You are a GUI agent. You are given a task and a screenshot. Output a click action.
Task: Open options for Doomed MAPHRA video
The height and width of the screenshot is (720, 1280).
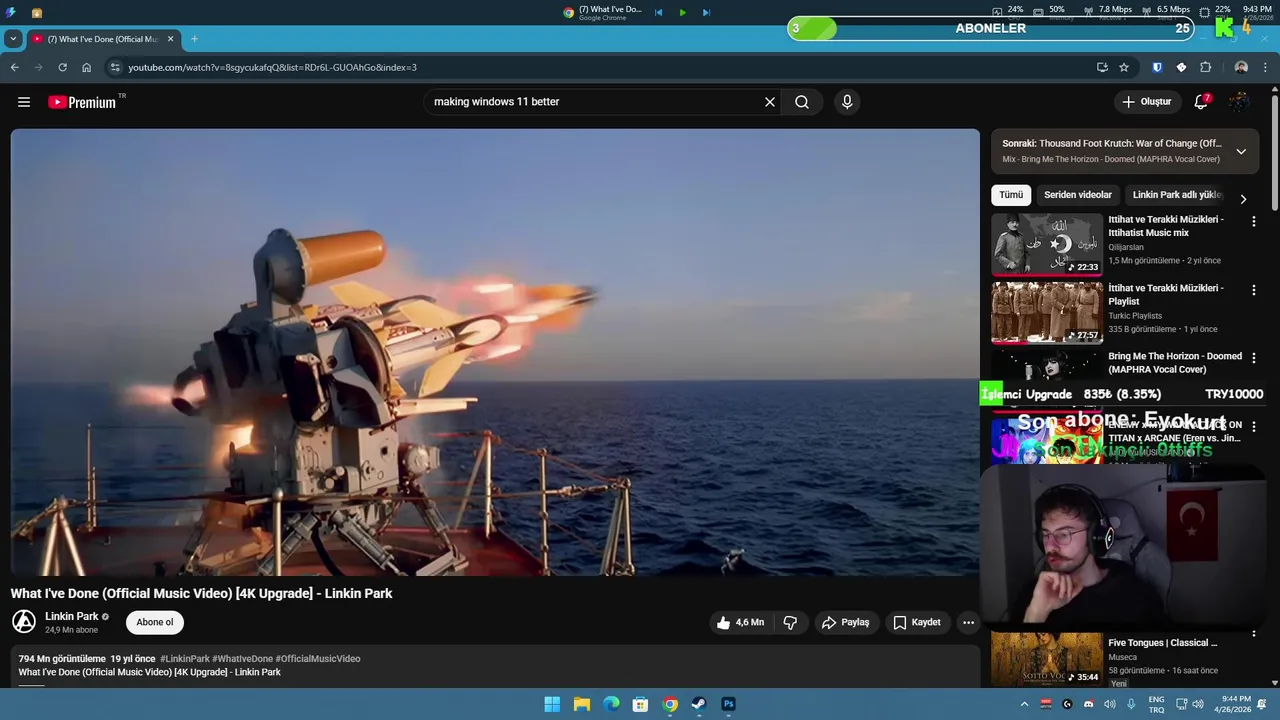tap(1254, 358)
